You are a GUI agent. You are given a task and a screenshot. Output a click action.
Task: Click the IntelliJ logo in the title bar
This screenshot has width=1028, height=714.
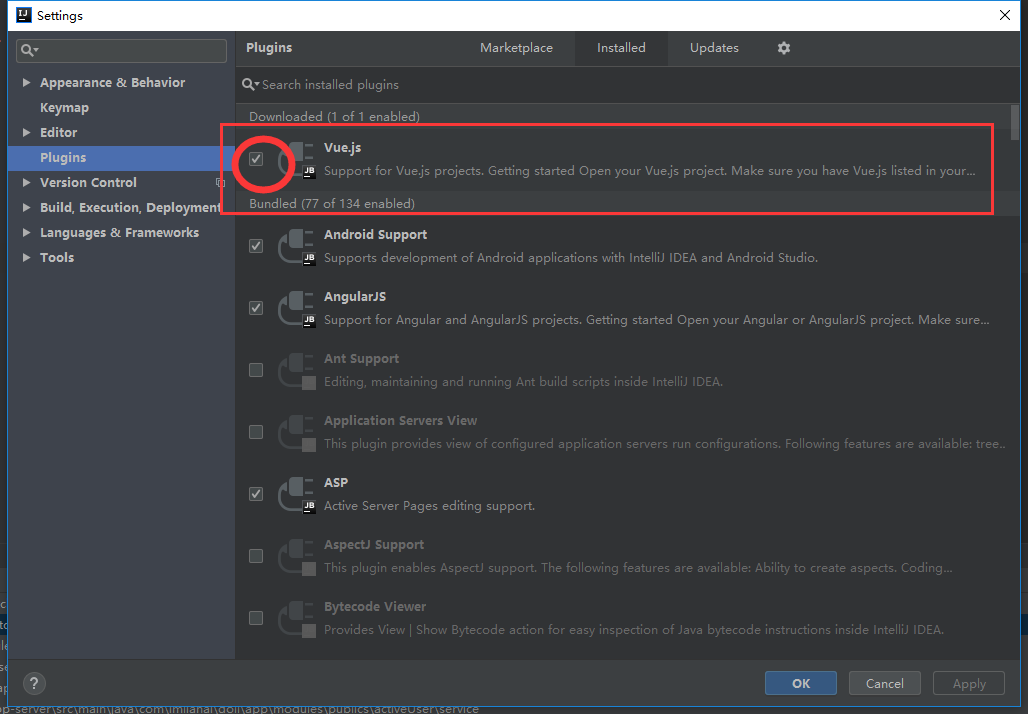click(x=24, y=15)
